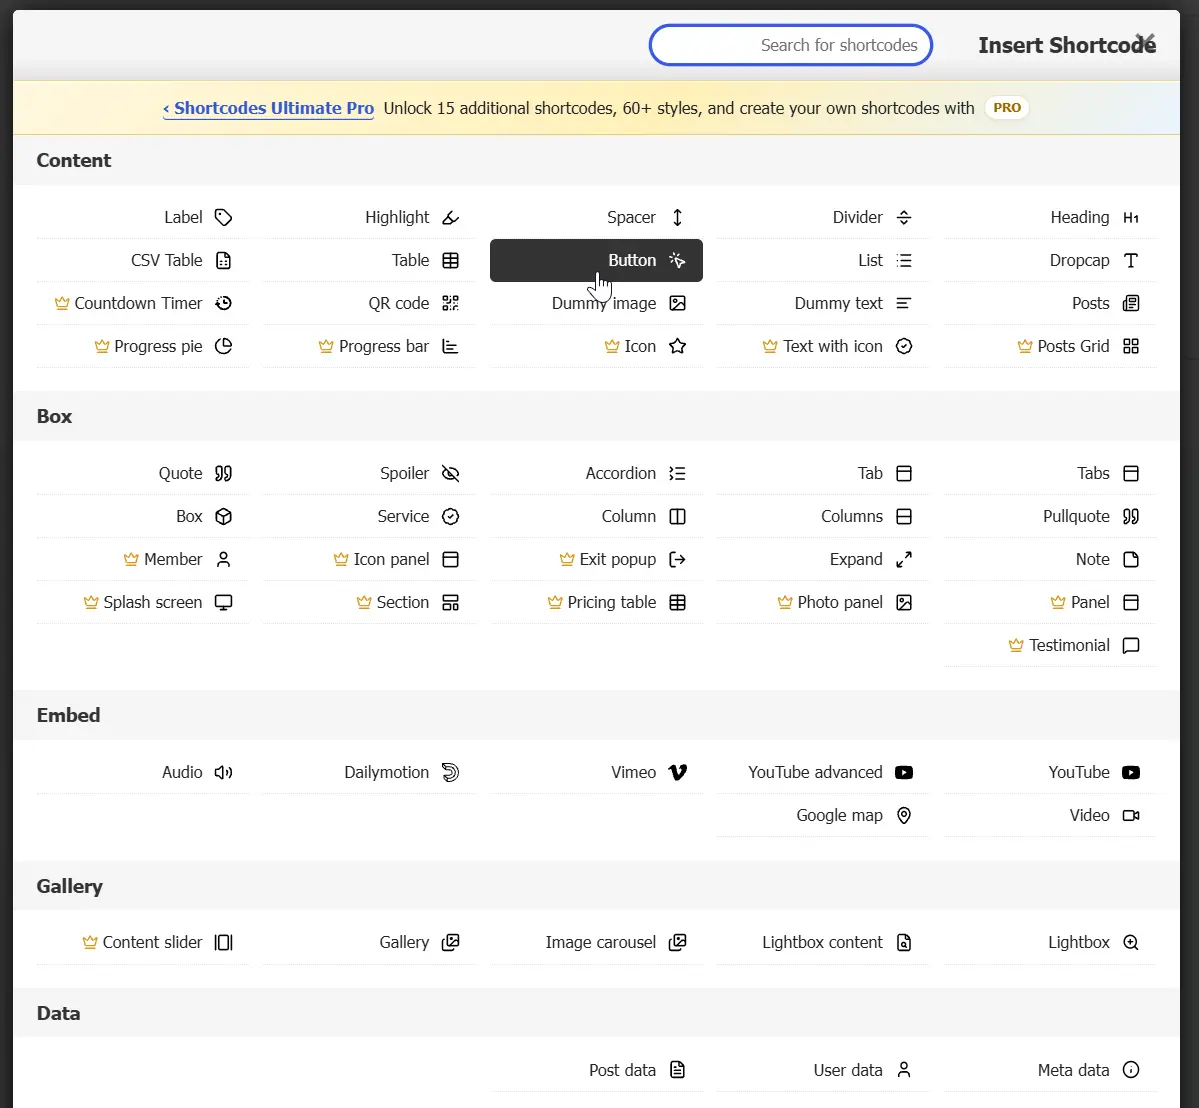Click the Highlight marker icon
Screen dimensions: 1199x1108
[x=450, y=218]
